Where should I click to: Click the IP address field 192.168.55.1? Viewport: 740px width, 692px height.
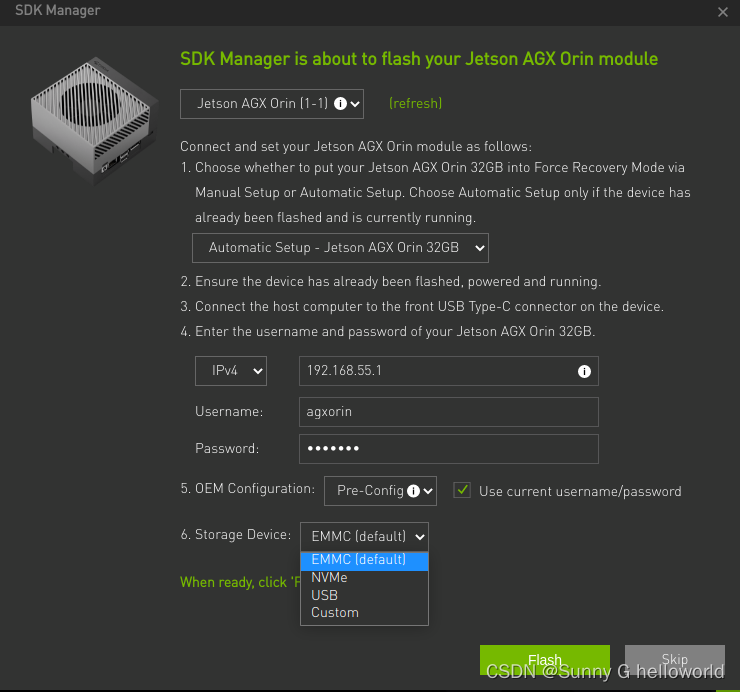coord(449,371)
